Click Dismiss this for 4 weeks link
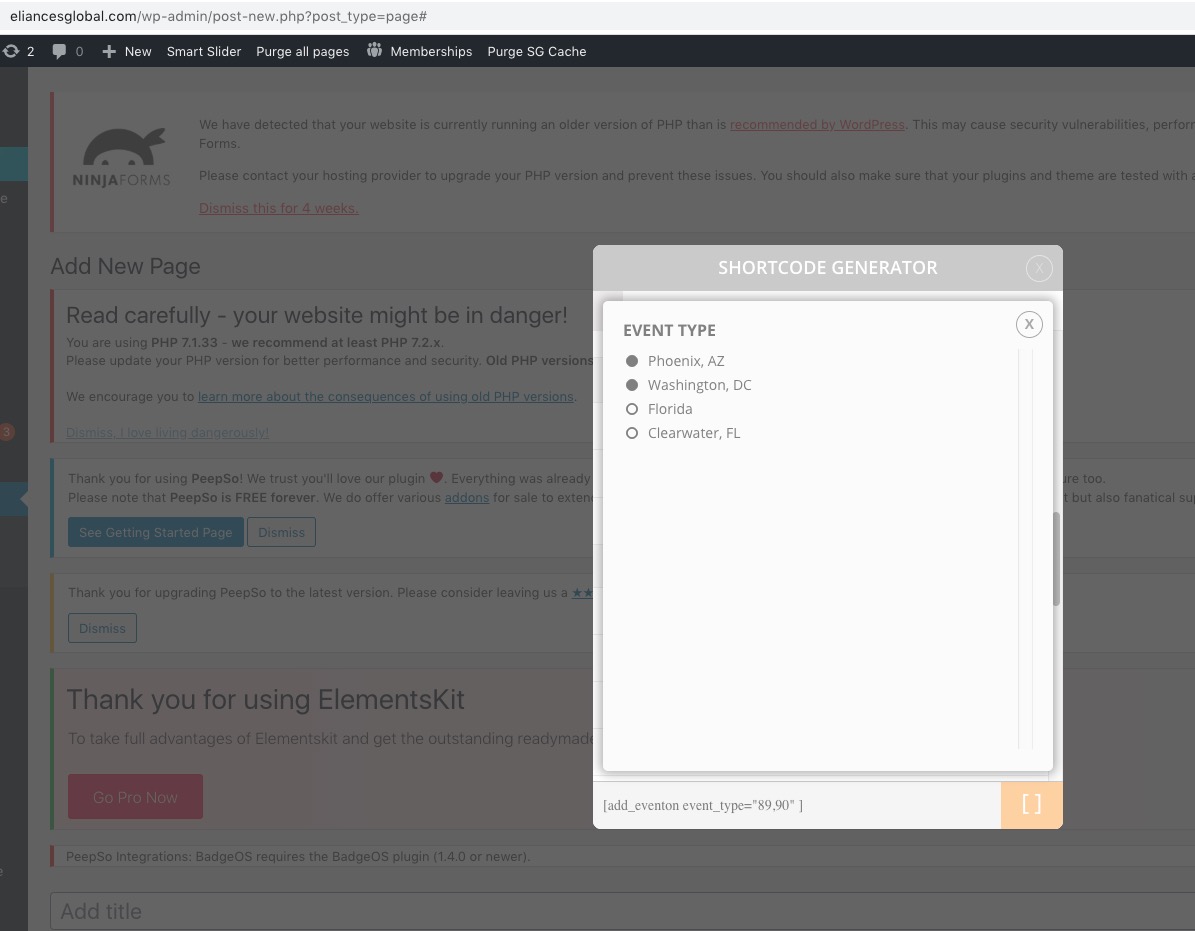 click(x=278, y=208)
